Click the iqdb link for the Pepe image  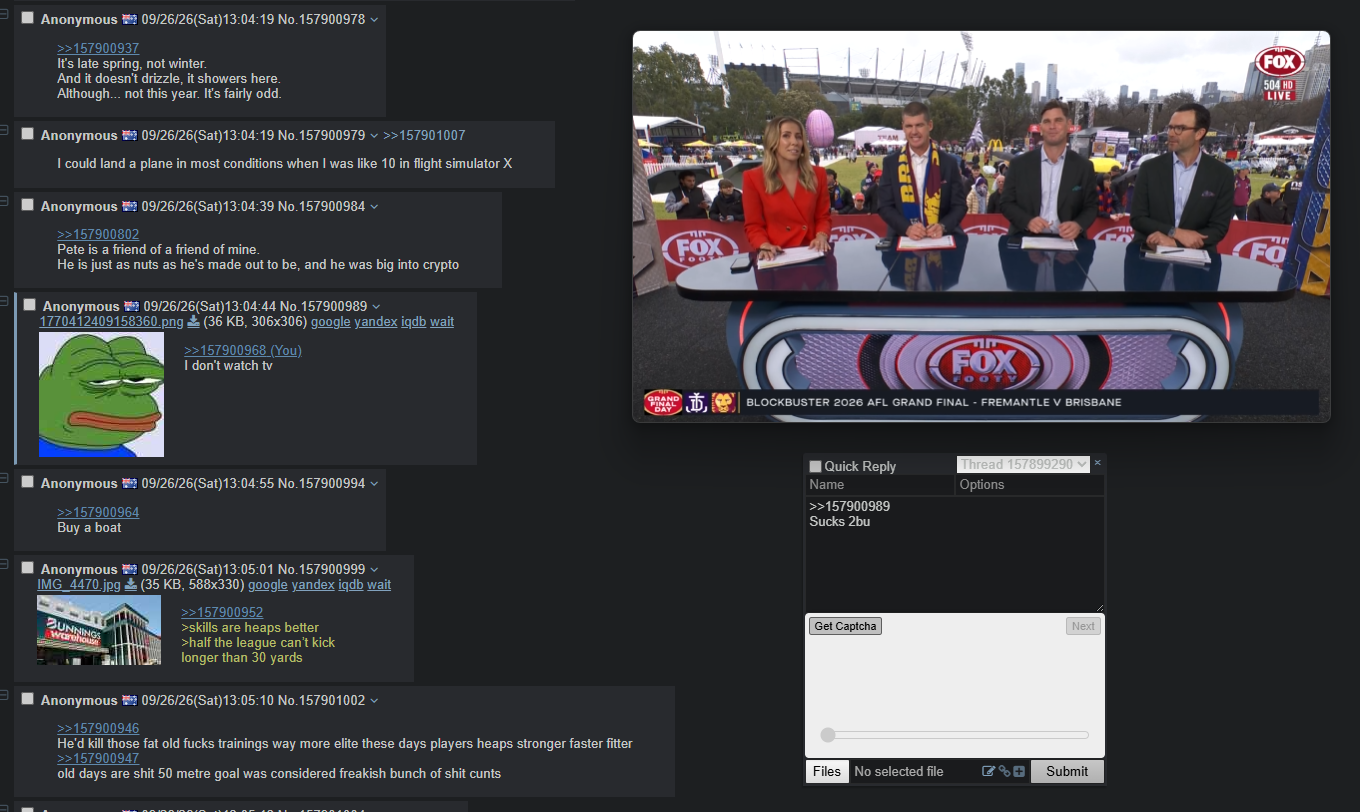[x=413, y=322]
